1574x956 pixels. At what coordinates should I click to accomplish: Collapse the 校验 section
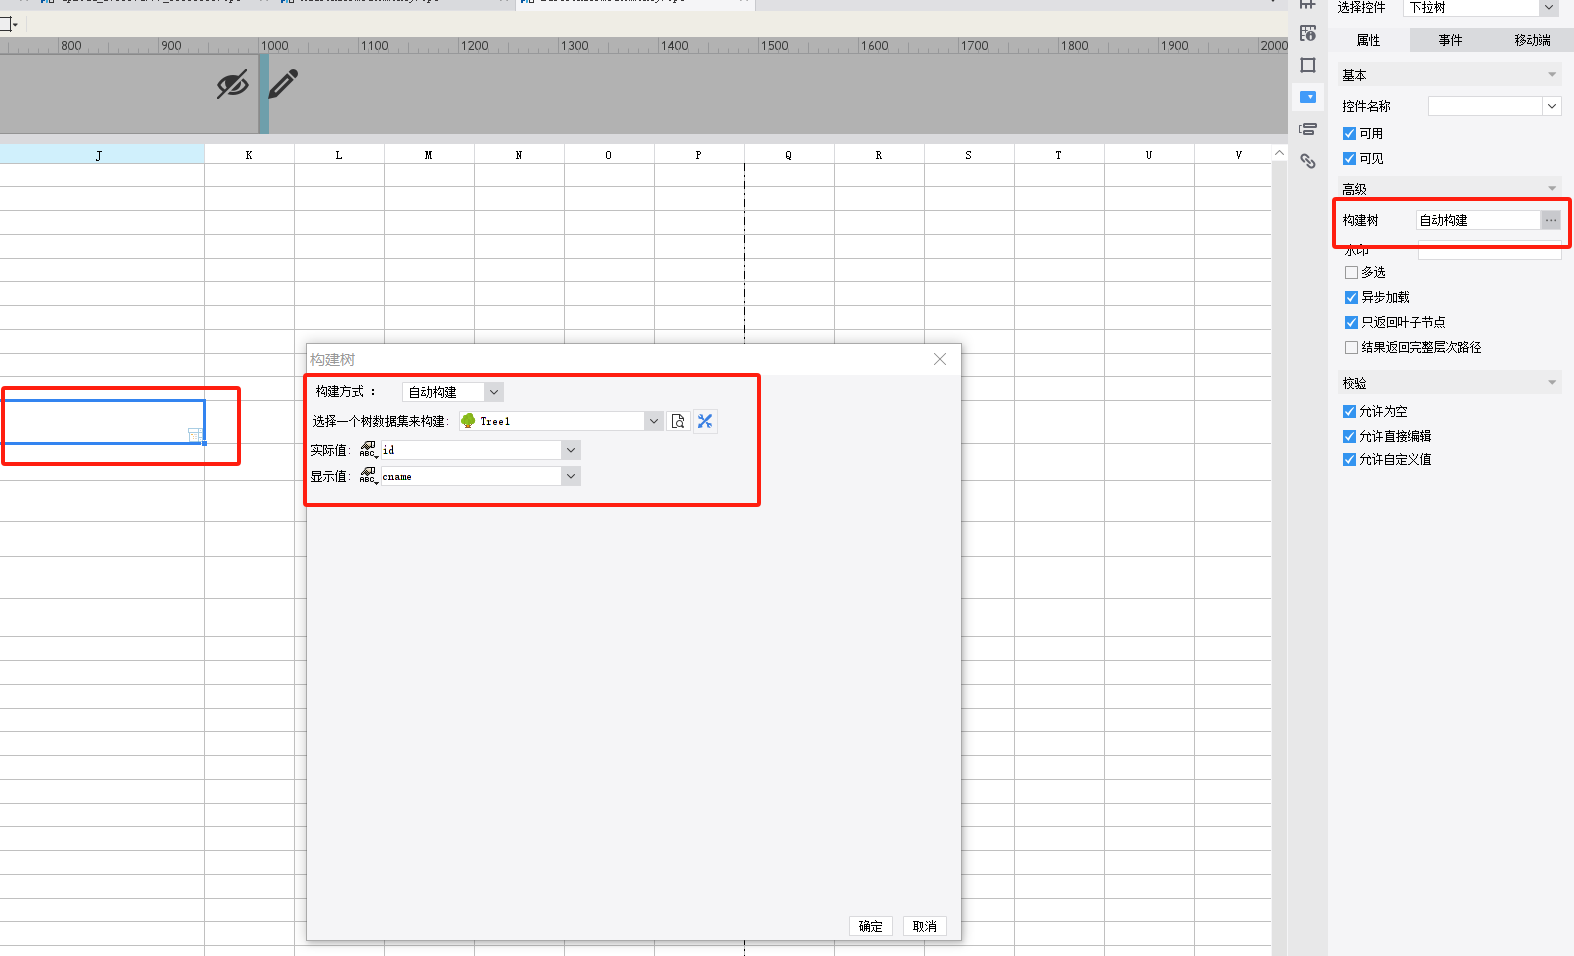point(1552,382)
